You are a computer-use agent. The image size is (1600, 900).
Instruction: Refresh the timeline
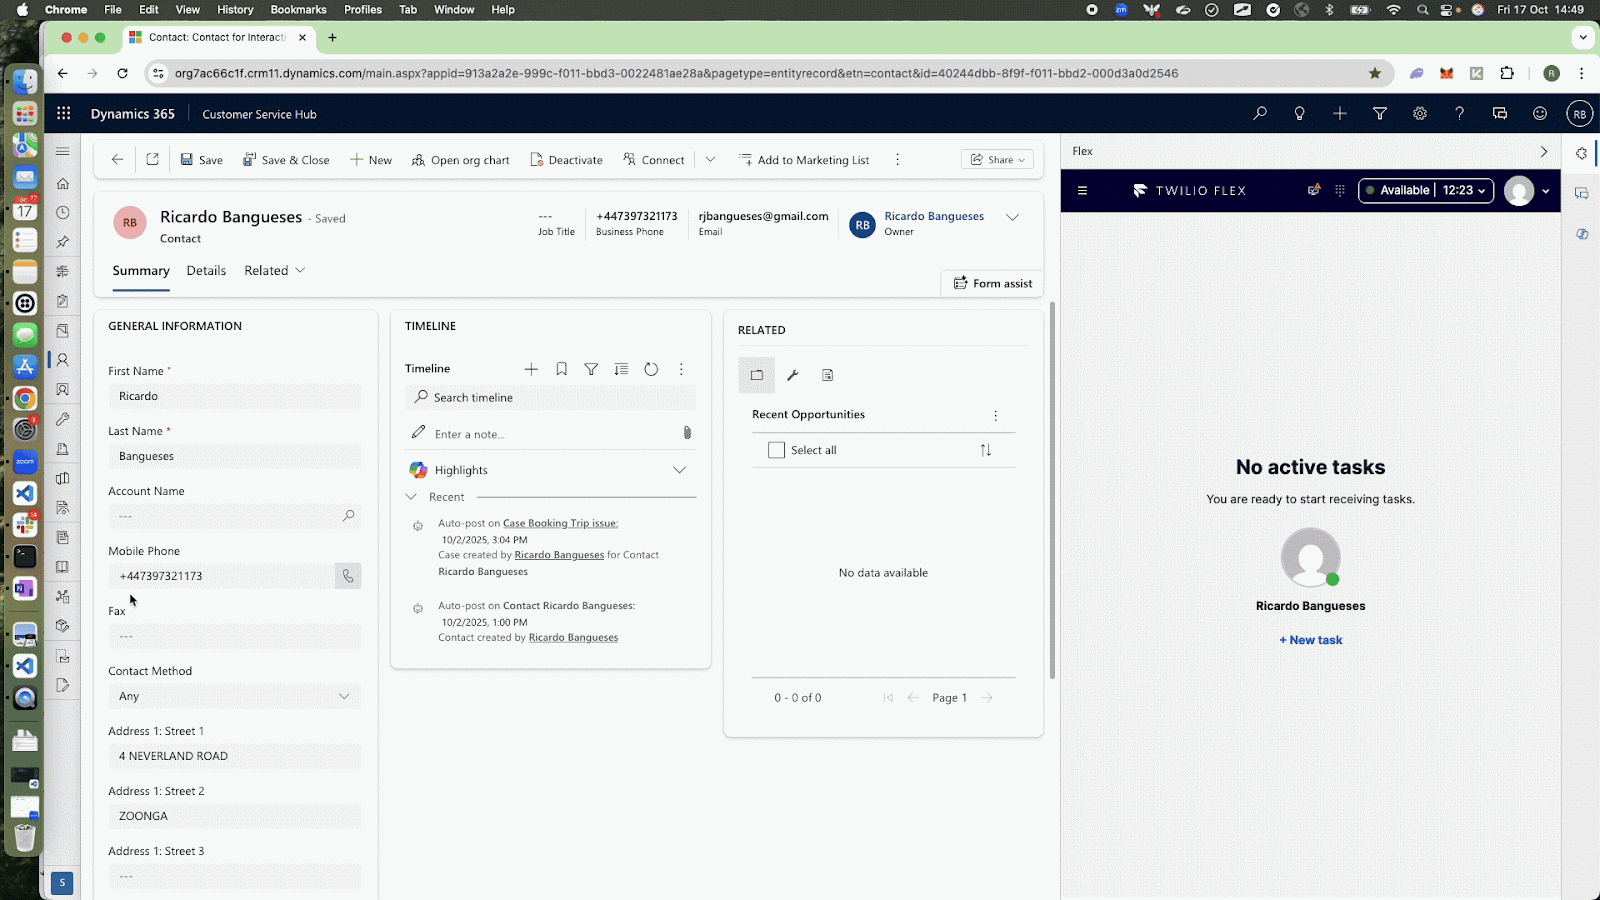coord(651,369)
